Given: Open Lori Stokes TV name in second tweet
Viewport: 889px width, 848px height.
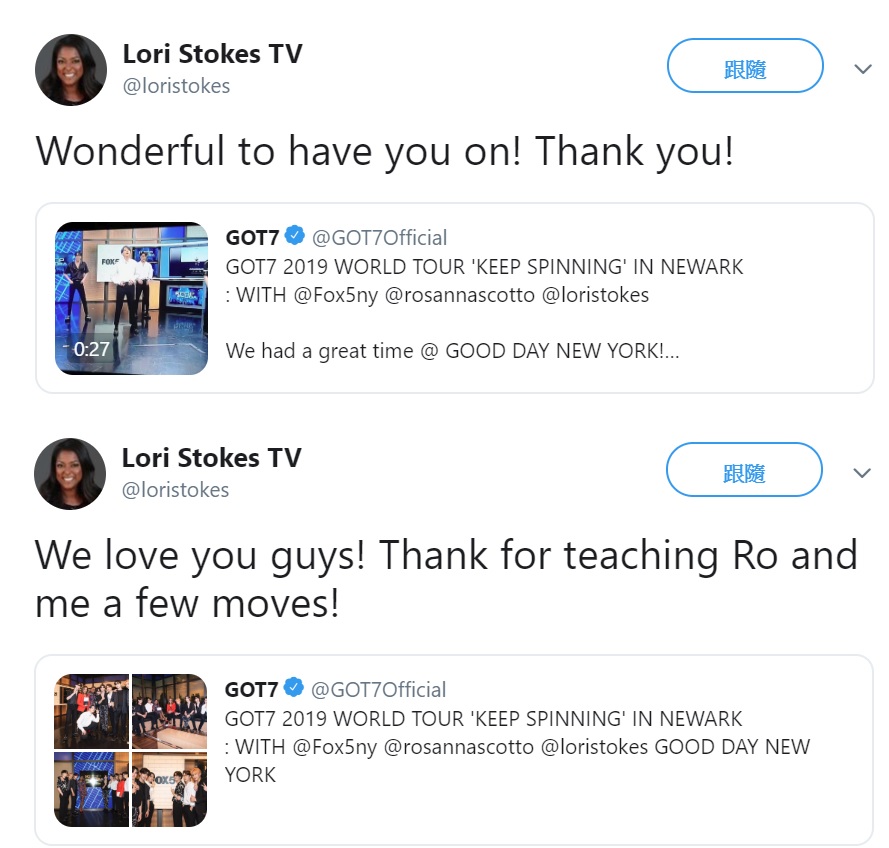Looking at the screenshot, I should (x=211, y=457).
